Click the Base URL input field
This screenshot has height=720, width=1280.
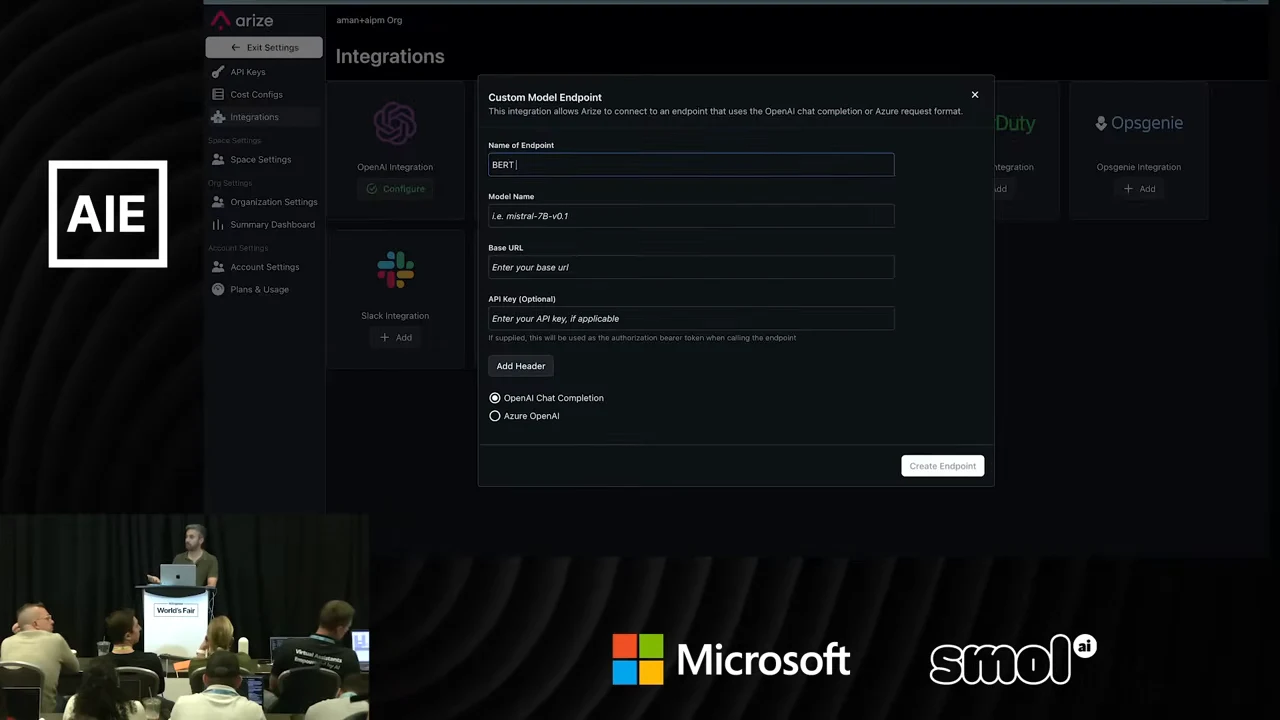(x=691, y=267)
